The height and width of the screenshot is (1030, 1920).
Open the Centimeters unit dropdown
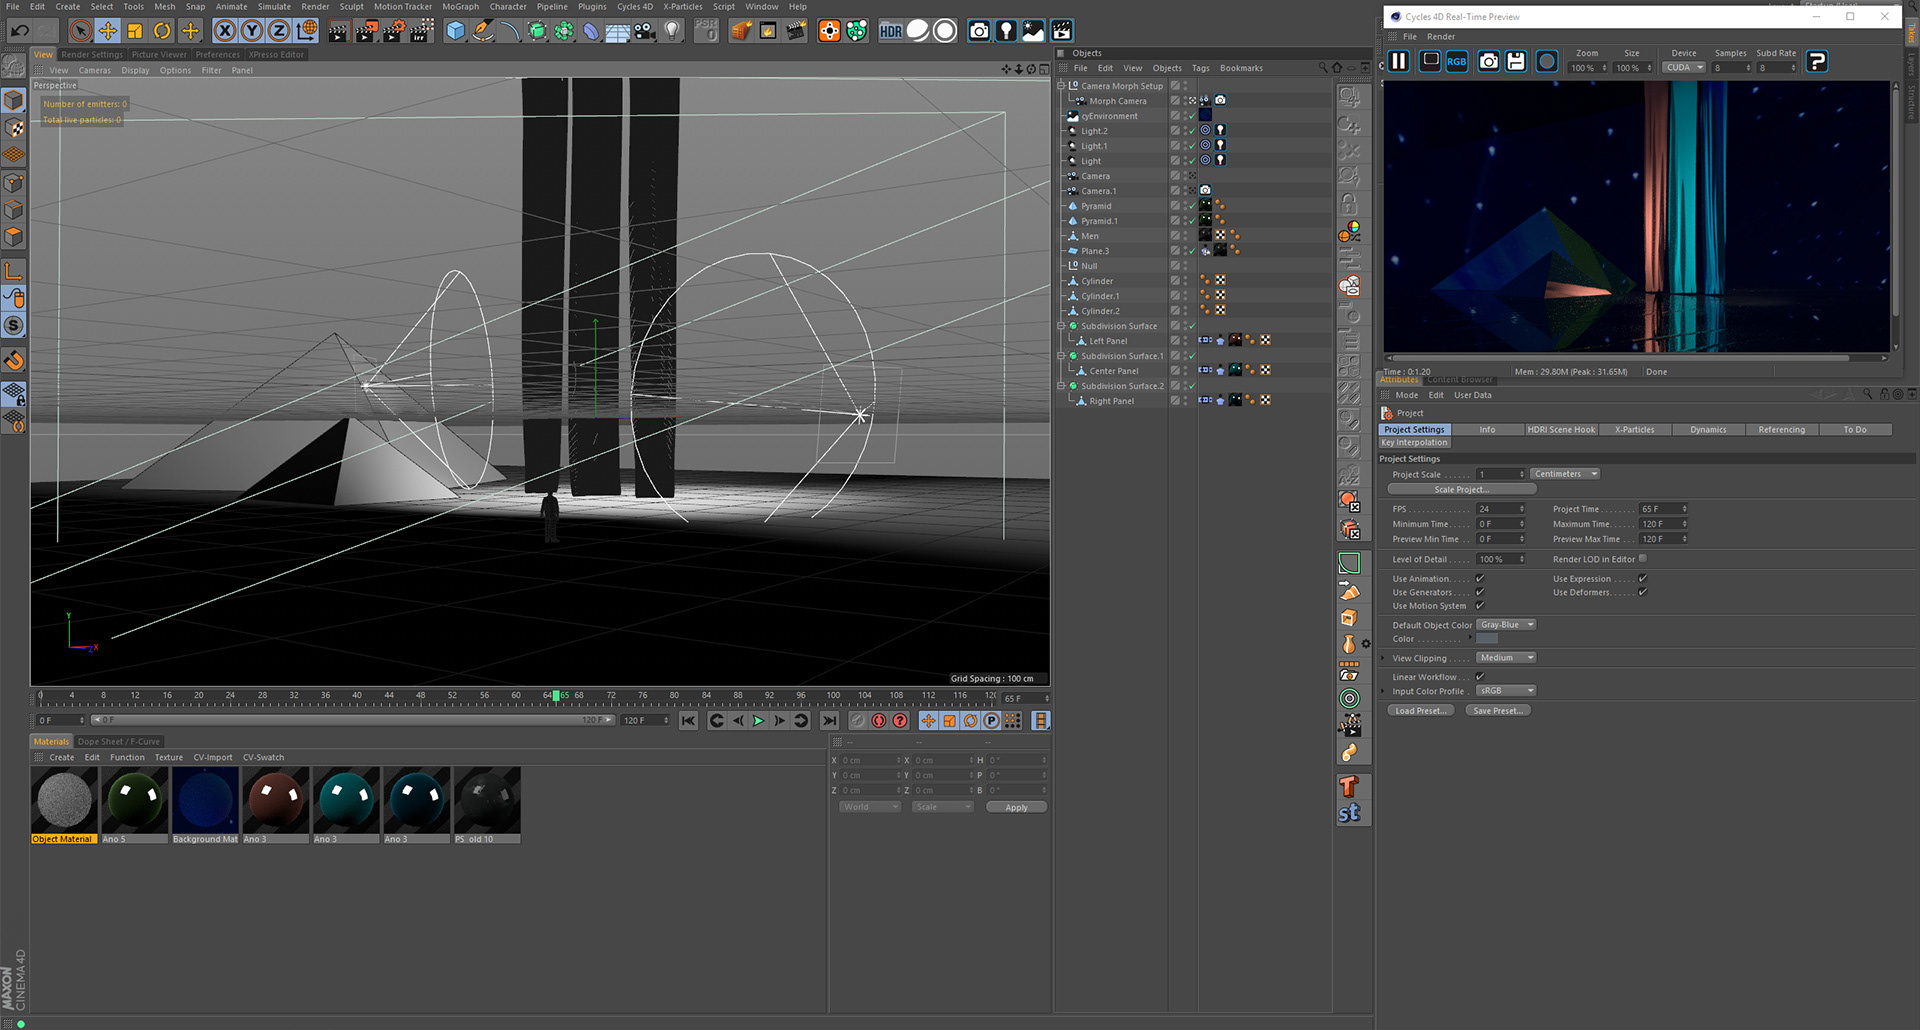pyautogui.click(x=1565, y=474)
